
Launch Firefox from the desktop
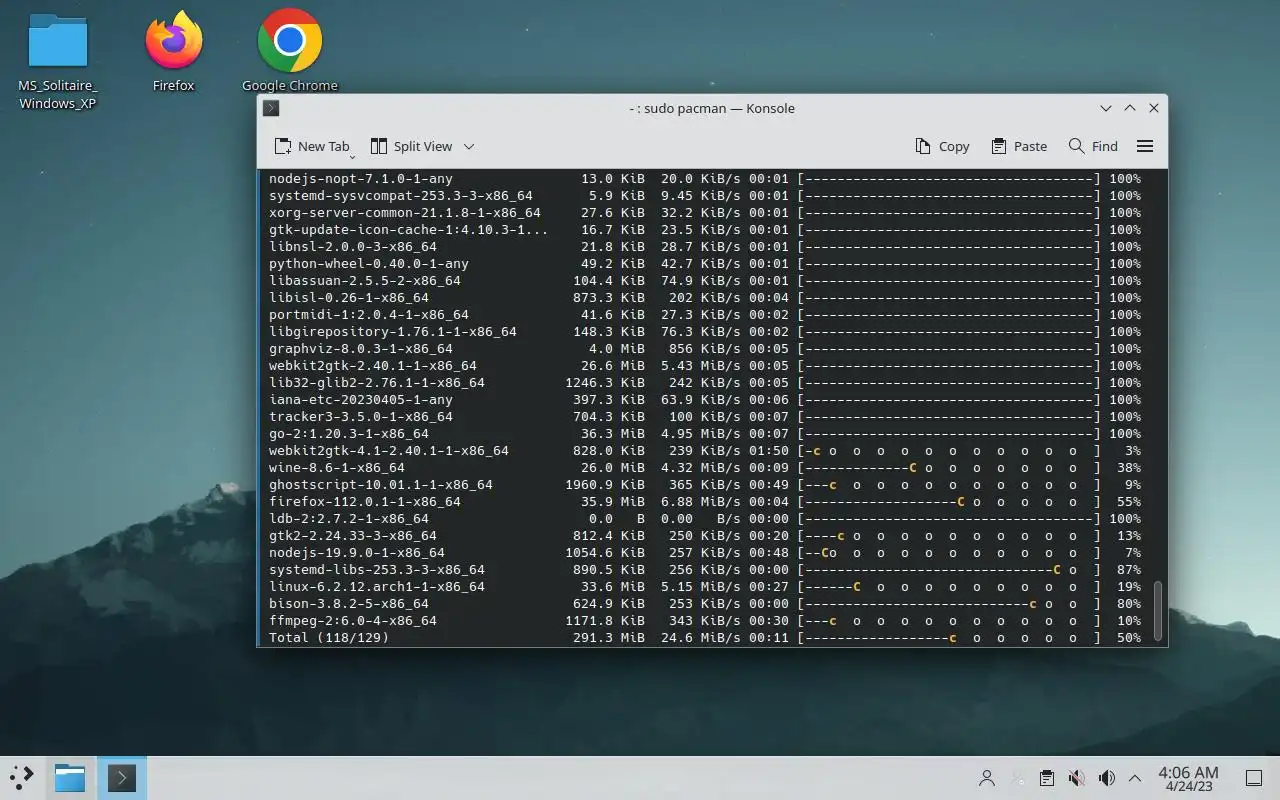[173, 52]
